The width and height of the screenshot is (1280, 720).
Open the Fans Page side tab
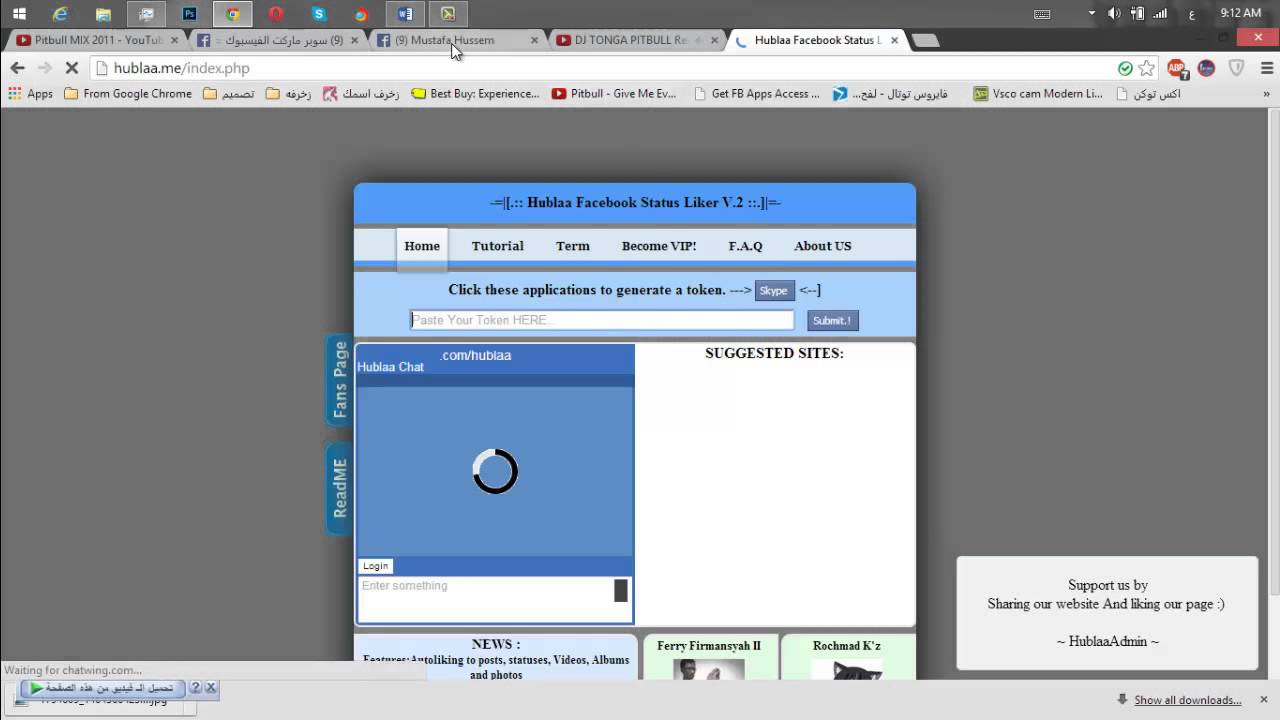click(340, 380)
